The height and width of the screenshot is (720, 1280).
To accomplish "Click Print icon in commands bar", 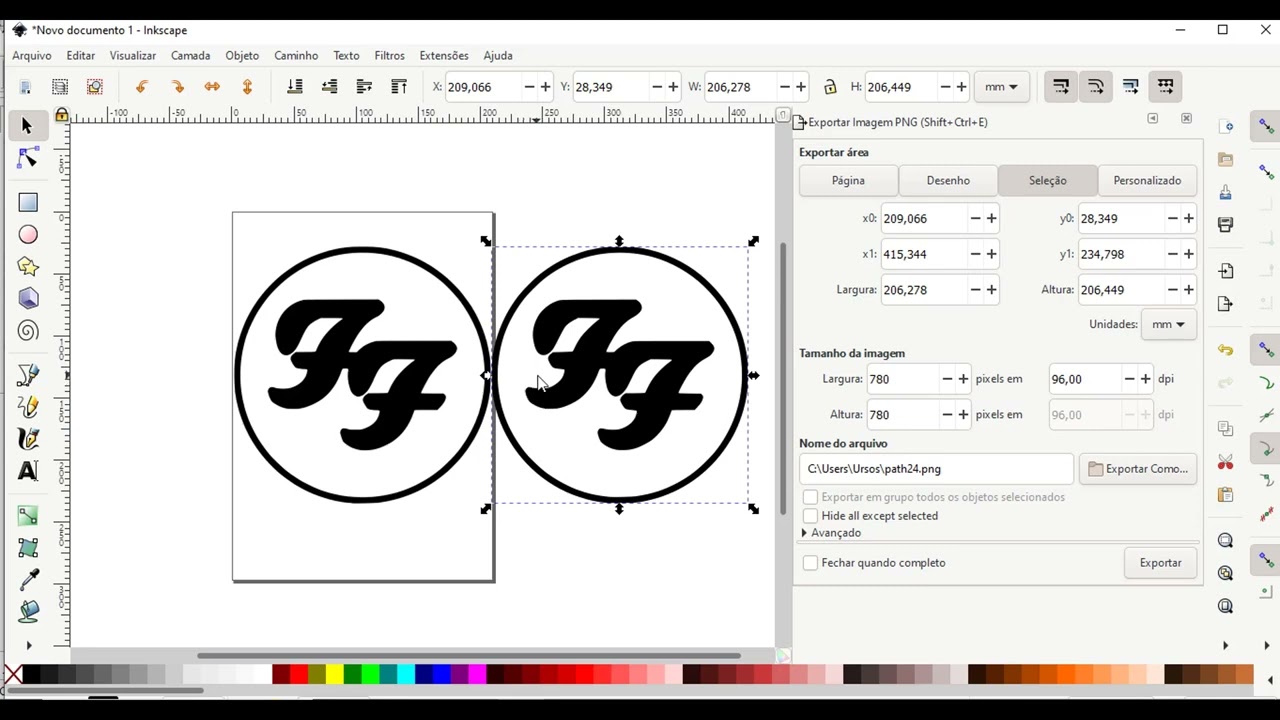I will (x=1225, y=225).
